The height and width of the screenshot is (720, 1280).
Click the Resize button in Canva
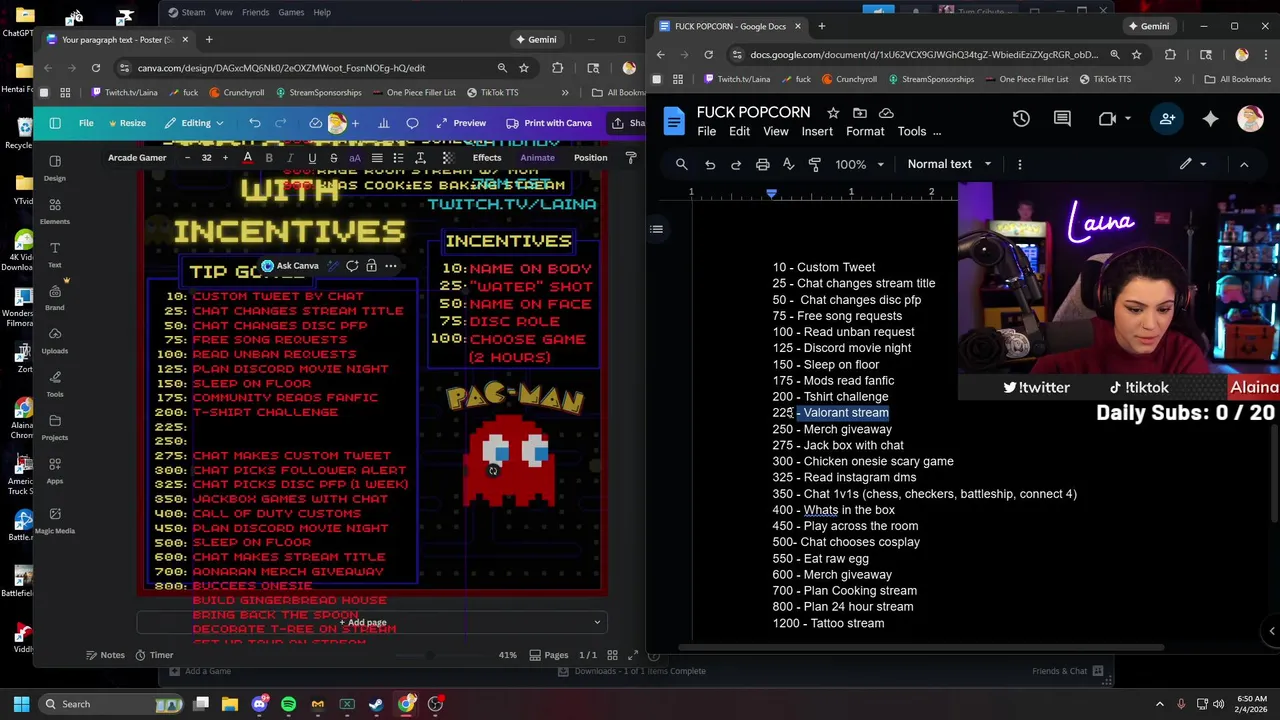(x=126, y=123)
